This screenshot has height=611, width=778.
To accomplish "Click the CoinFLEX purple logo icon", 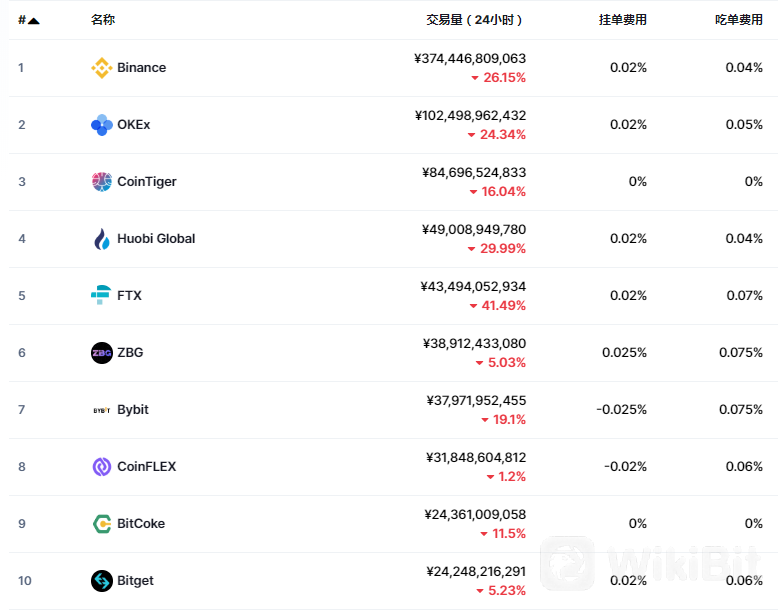I will click(x=102, y=467).
